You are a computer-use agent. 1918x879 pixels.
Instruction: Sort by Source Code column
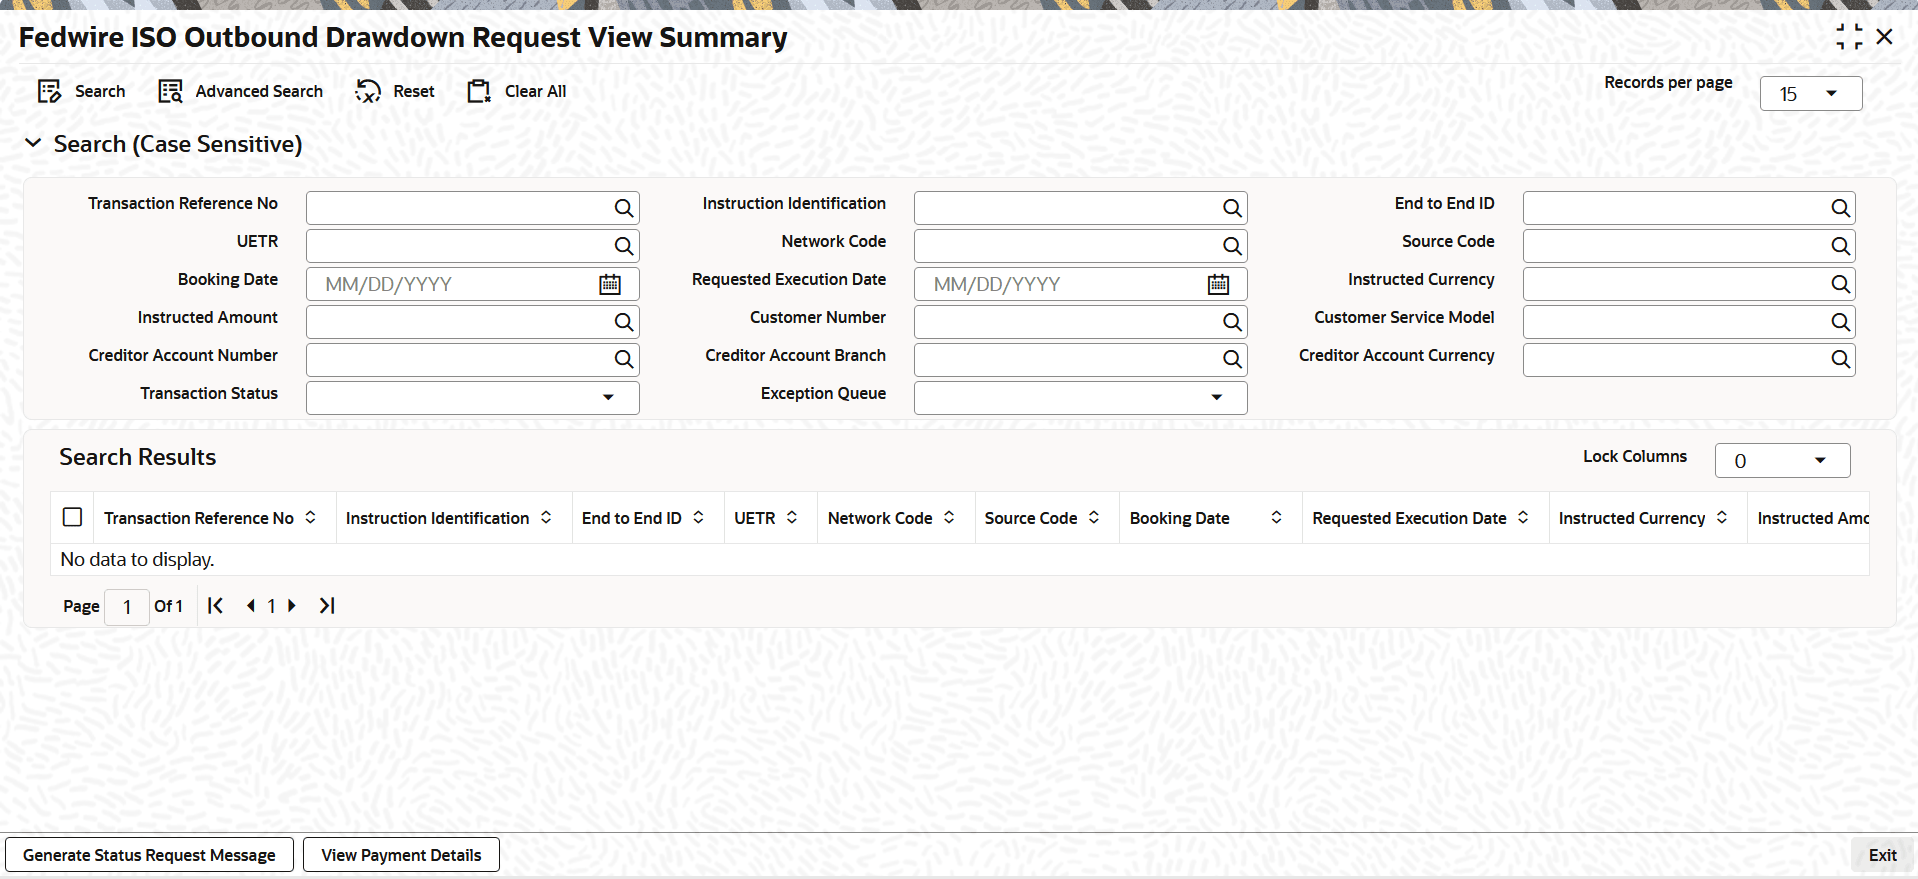pyautogui.click(x=1094, y=517)
